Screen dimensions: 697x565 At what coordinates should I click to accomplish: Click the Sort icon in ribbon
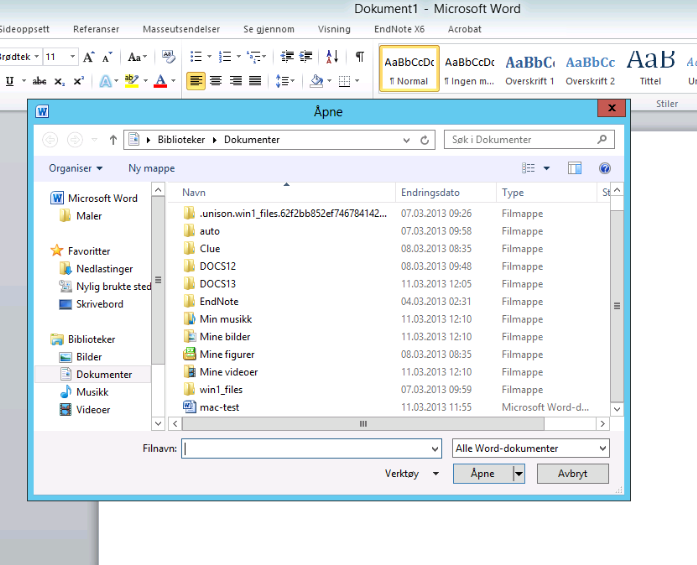tap(332, 56)
